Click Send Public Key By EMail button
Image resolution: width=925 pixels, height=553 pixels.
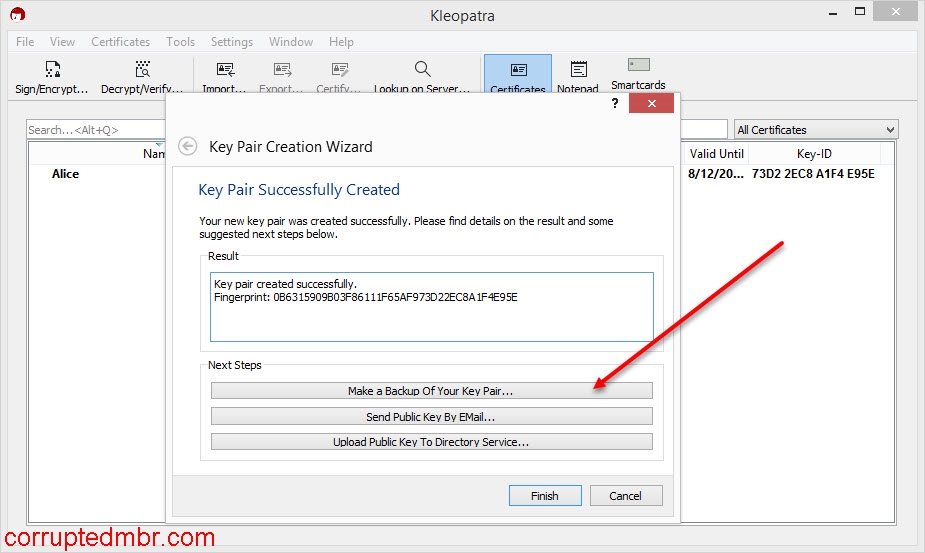(431, 417)
